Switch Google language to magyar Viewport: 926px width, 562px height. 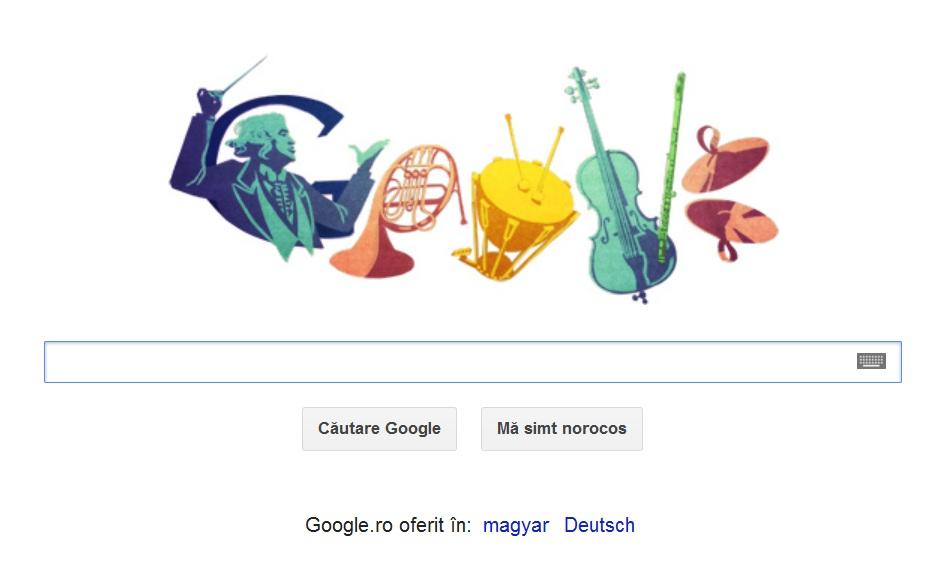pos(516,525)
